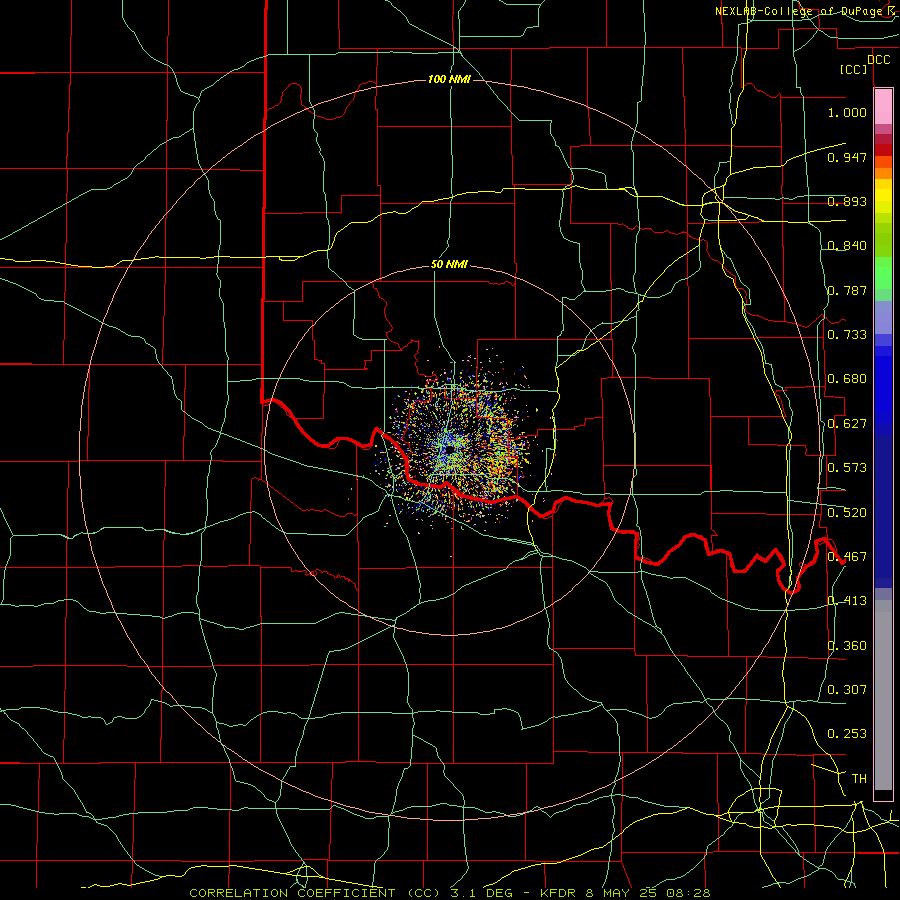Click the '0.413' scale value
Viewport: 900px width, 900px height.
click(x=847, y=601)
